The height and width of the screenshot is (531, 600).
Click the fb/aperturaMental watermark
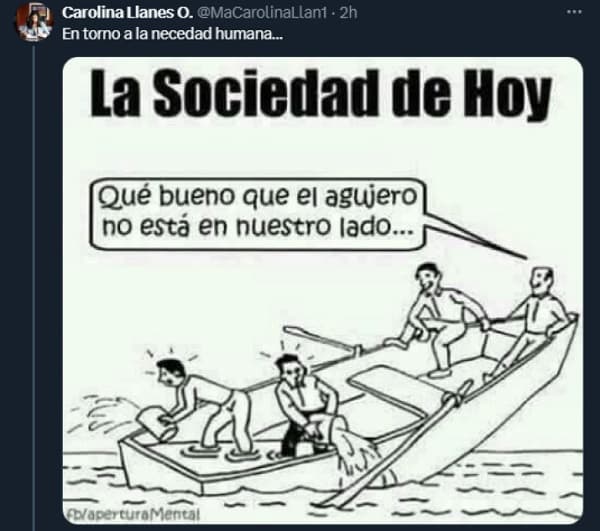pyautogui.click(x=132, y=515)
